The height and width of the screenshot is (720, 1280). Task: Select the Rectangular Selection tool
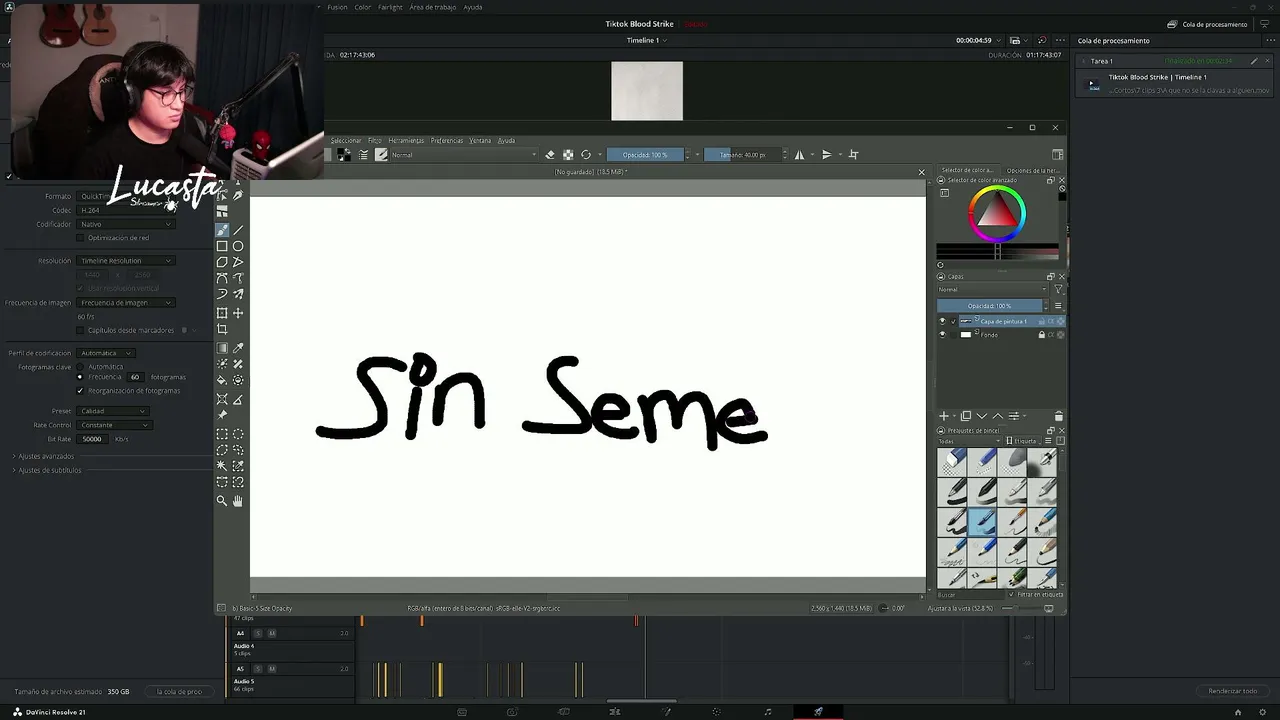click(x=222, y=434)
